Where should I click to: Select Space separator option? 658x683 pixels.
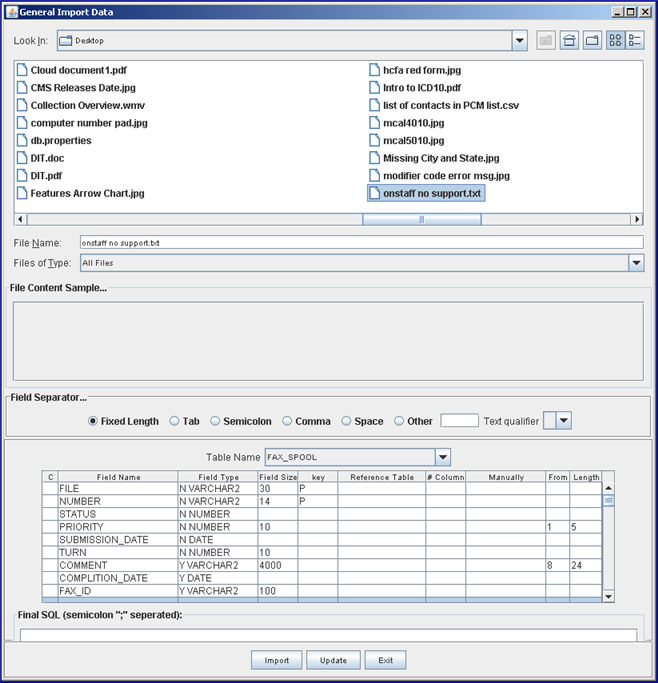coord(346,421)
